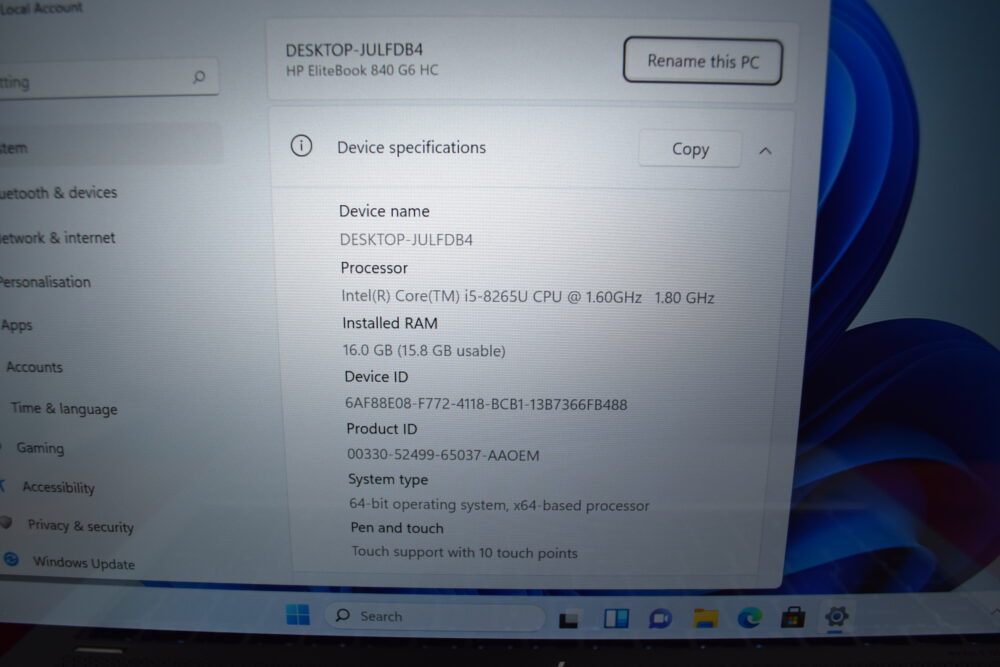Click the Settings gear taskbar icon

[x=836, y=616]
